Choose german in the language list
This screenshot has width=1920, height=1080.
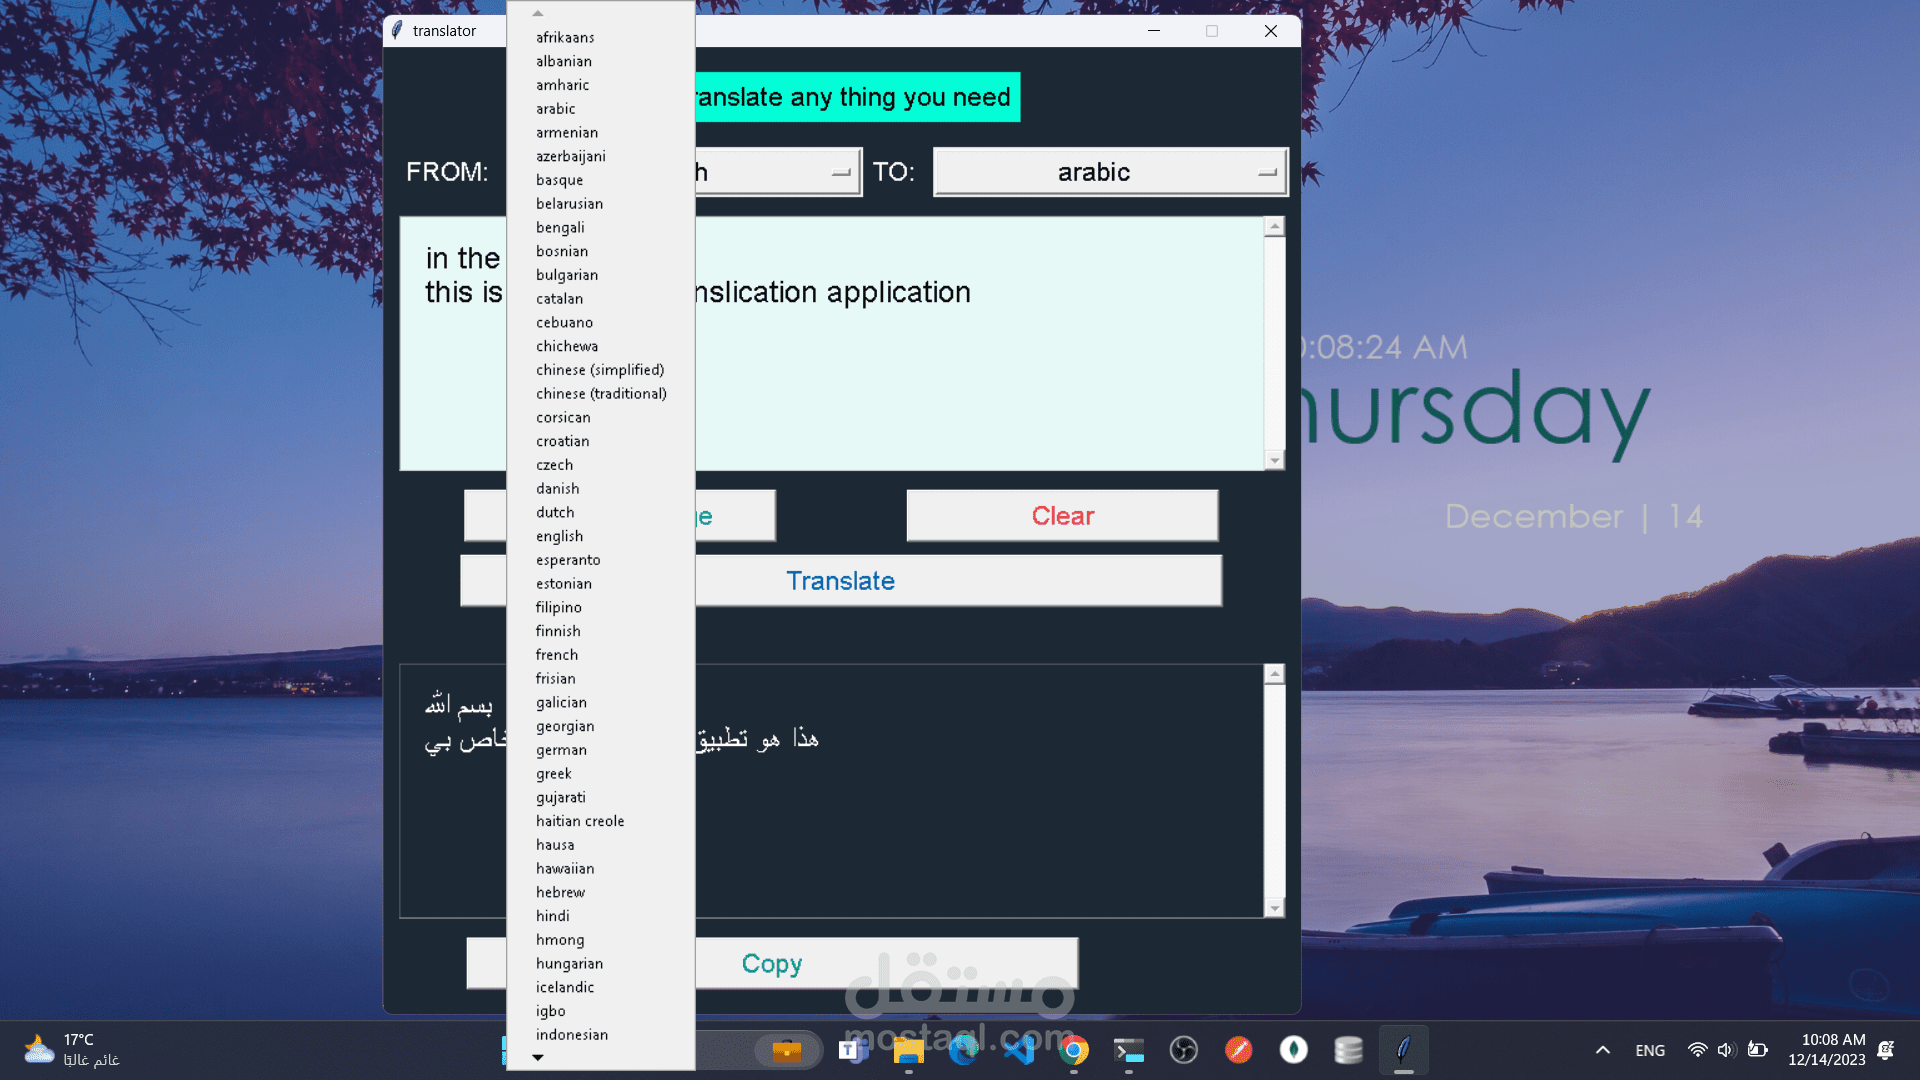[561, 750]
